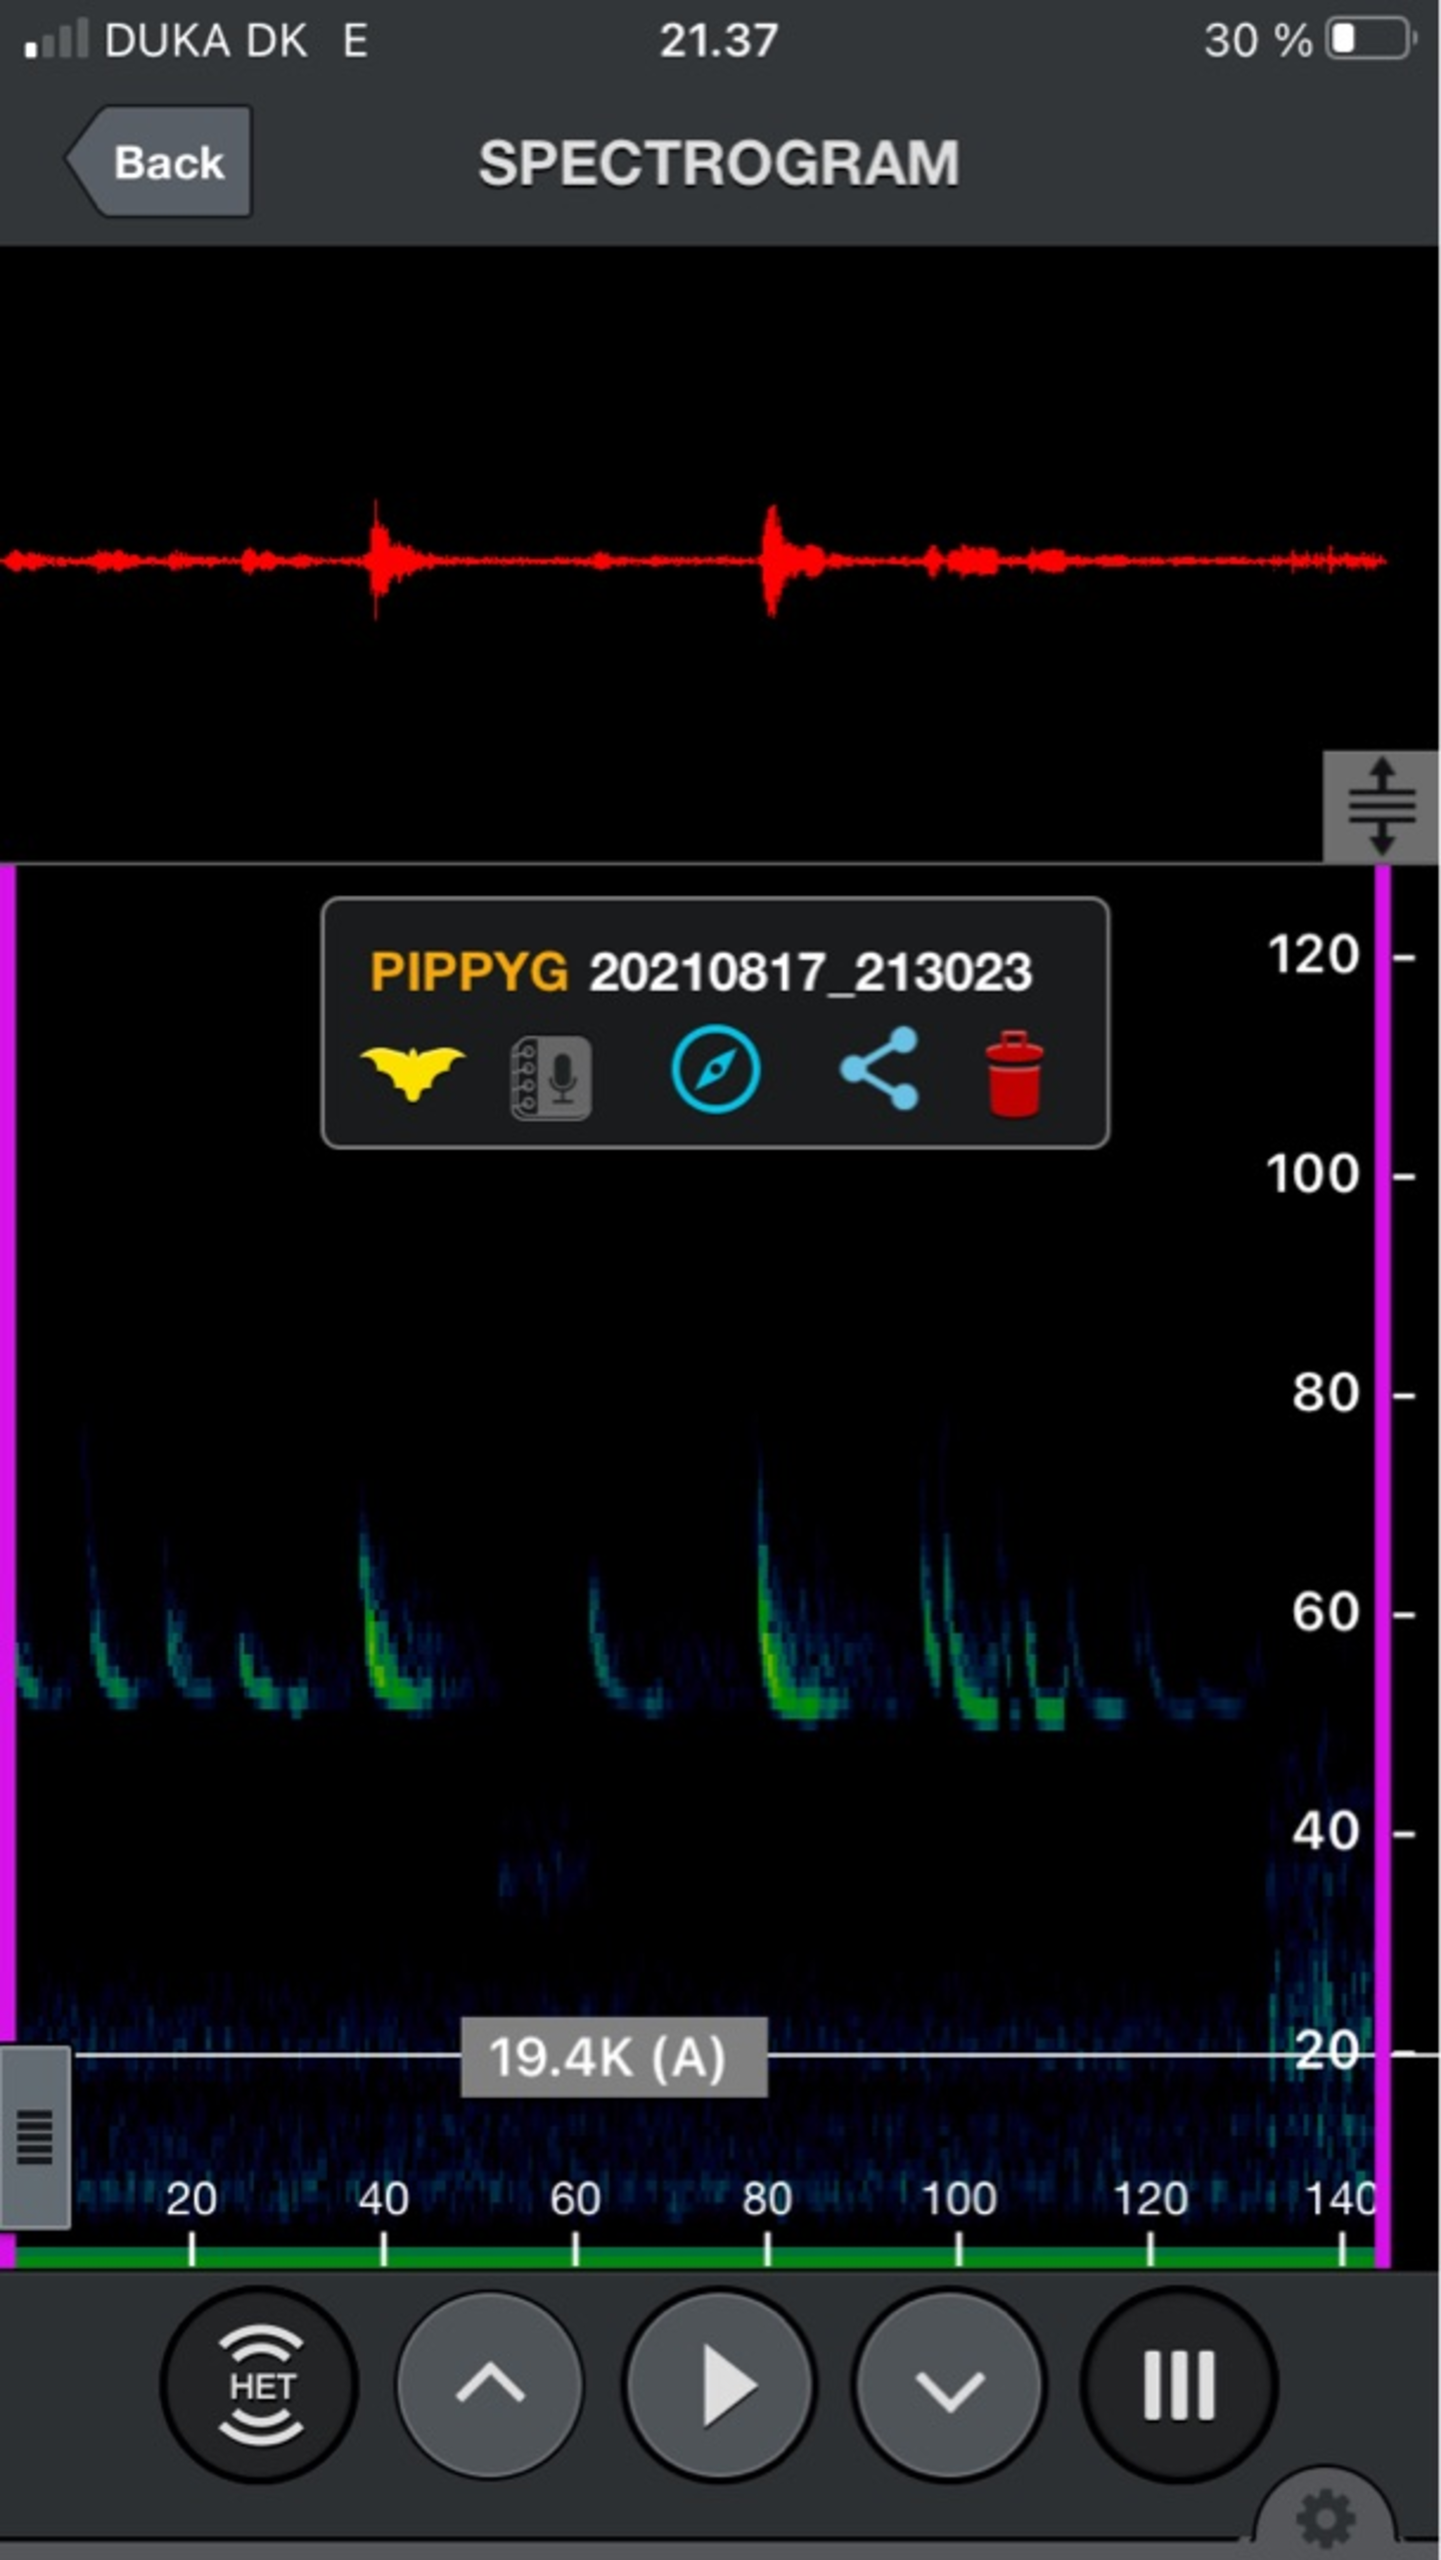Open settings gear at bottom right

(x=1325, y=2517)
